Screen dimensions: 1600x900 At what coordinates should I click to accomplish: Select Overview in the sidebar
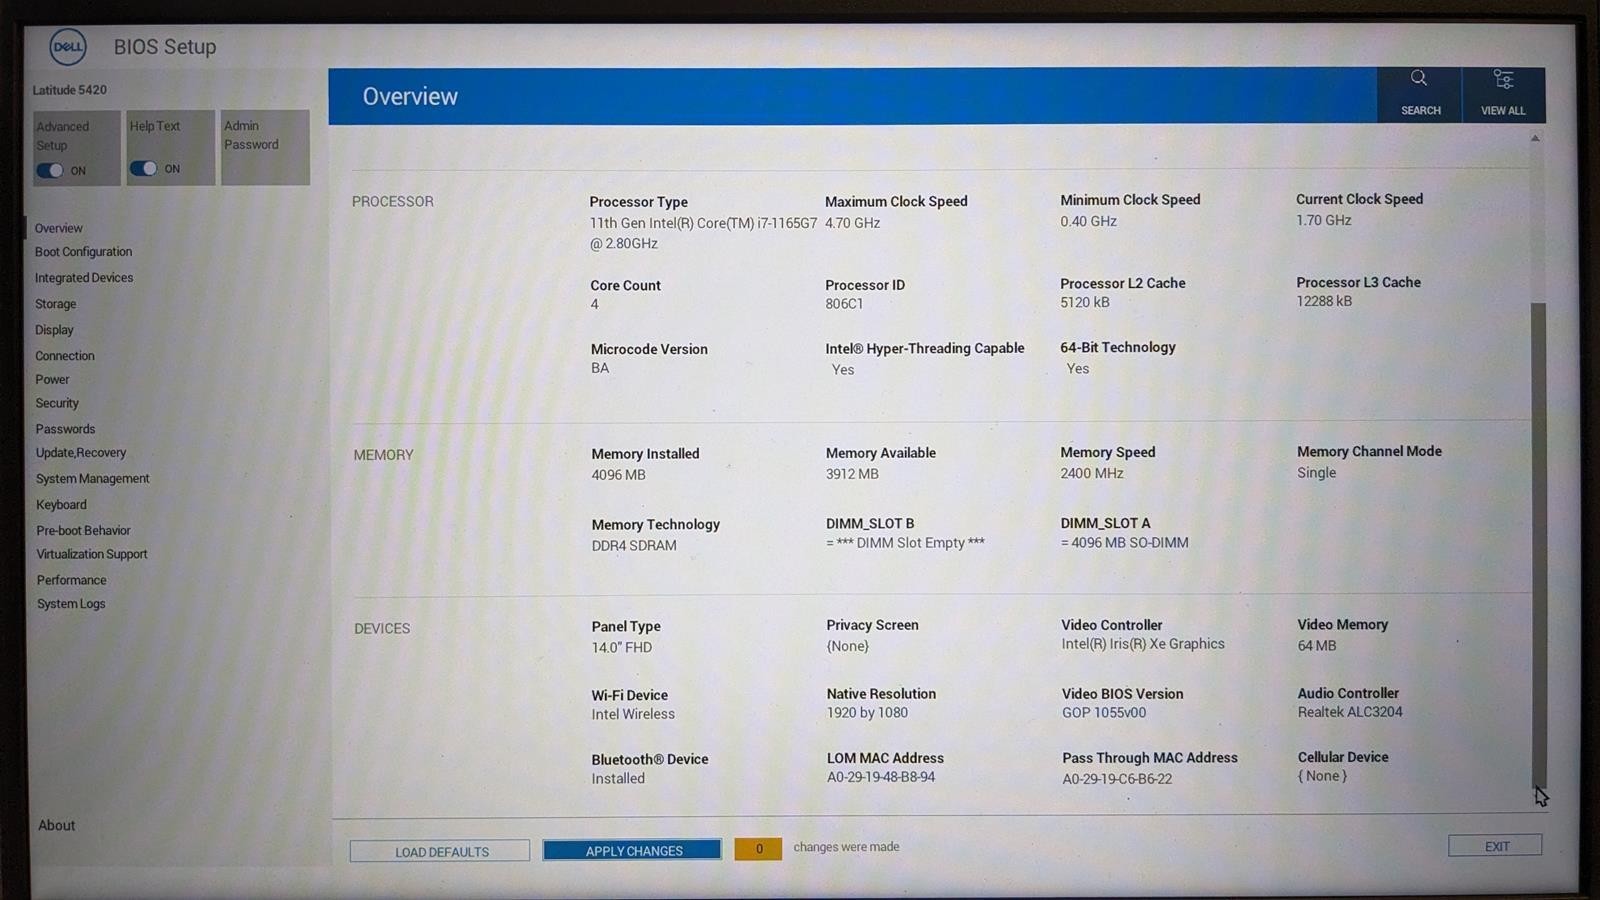(x=59, y=228)
